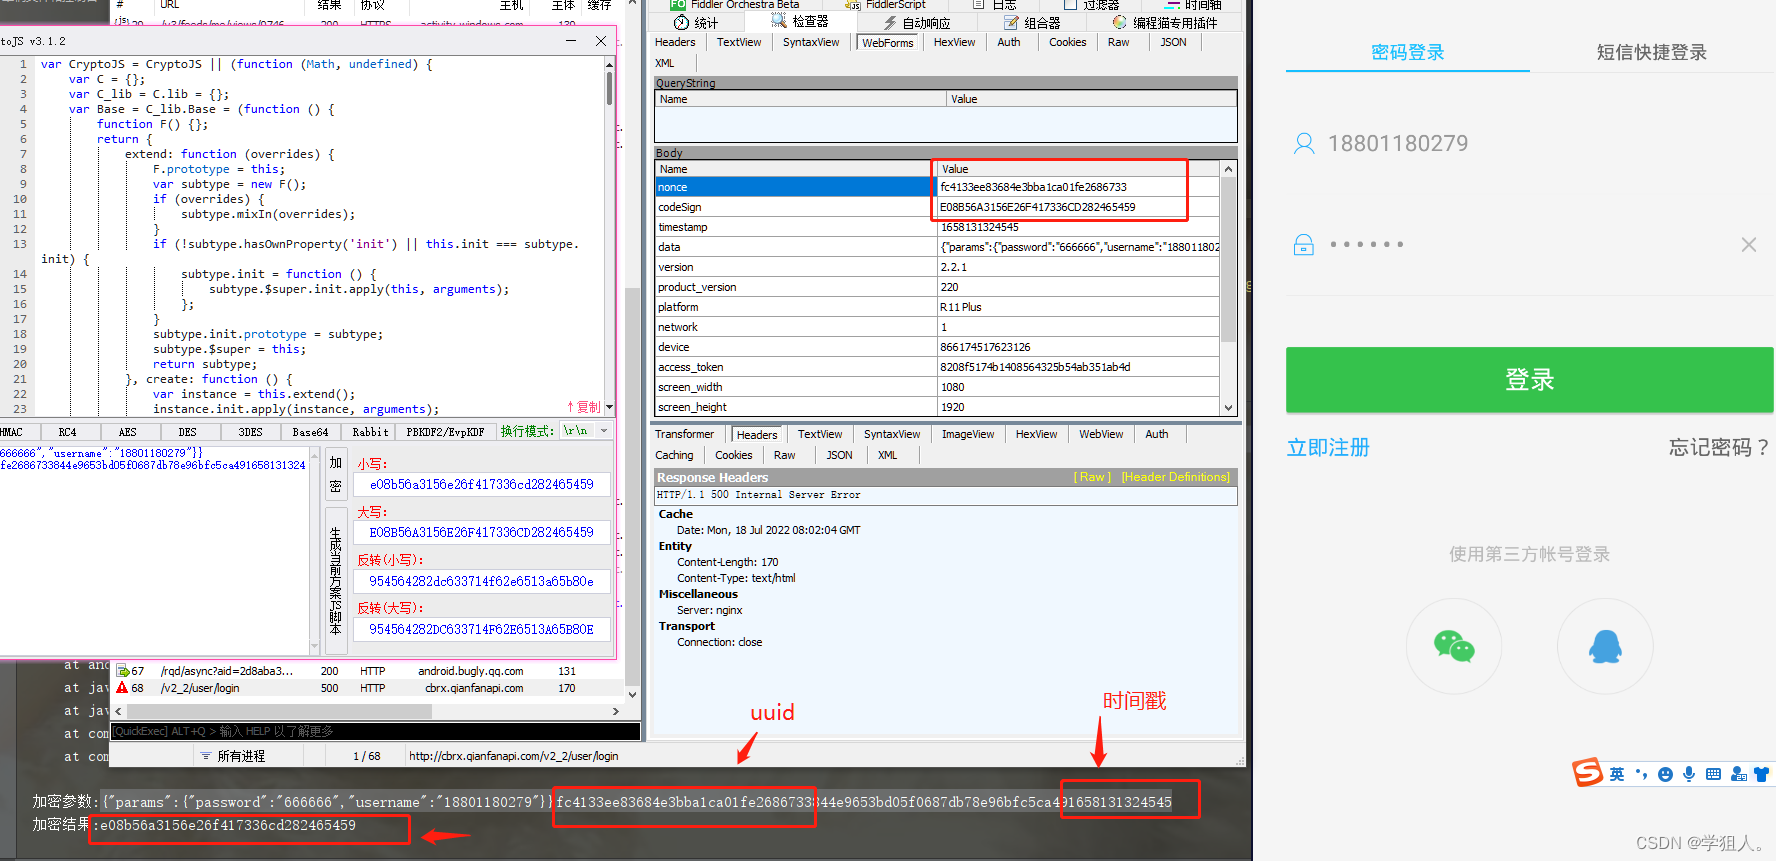1776x861 pixels.
Task: Click the 加密 encrypt button
Action: [335, 474]
